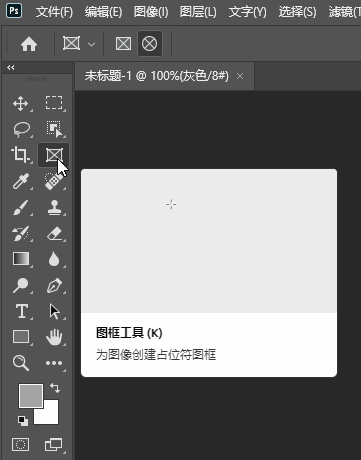The image size is (361, 460).
Task: Open the 文件(F) menu
Action: [x=54, y=12]
